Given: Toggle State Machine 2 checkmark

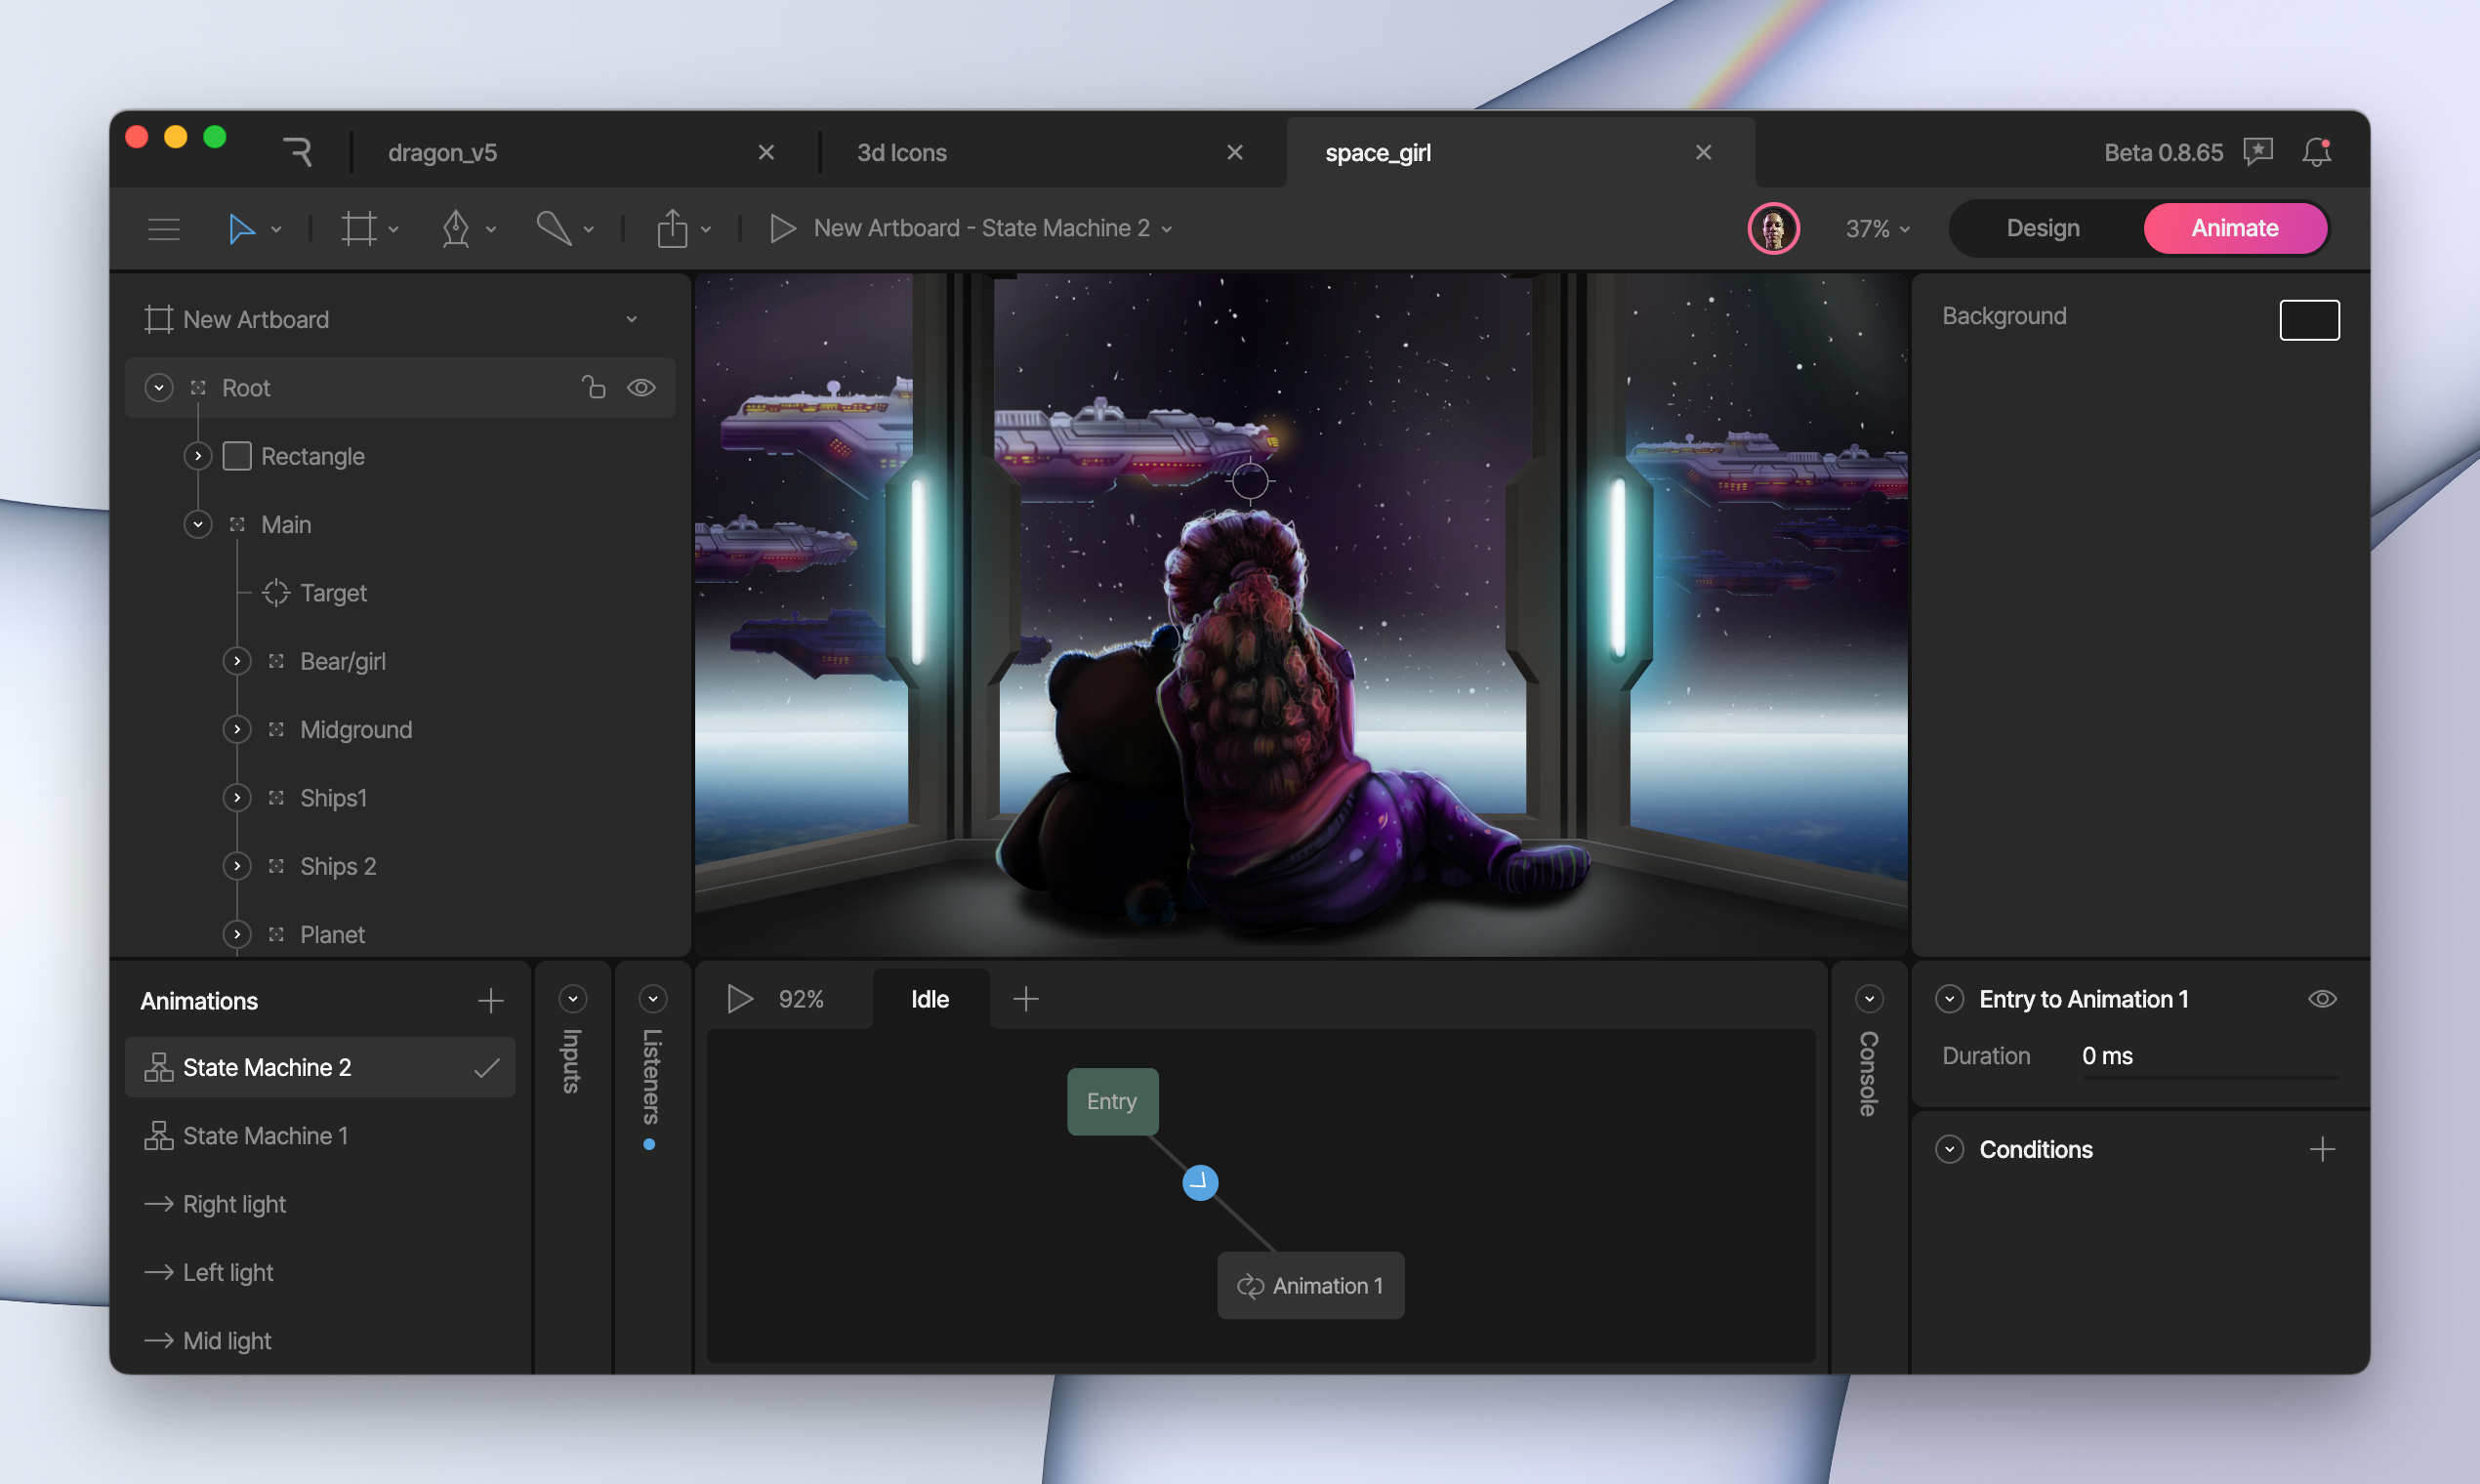Looking at the screenshot, I should (x=487, y=1067).
